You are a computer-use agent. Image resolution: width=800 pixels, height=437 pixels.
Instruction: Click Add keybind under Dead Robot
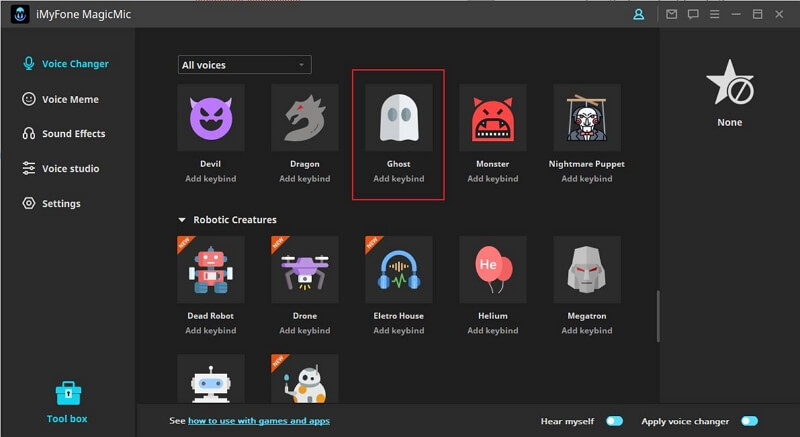[211, 331]
